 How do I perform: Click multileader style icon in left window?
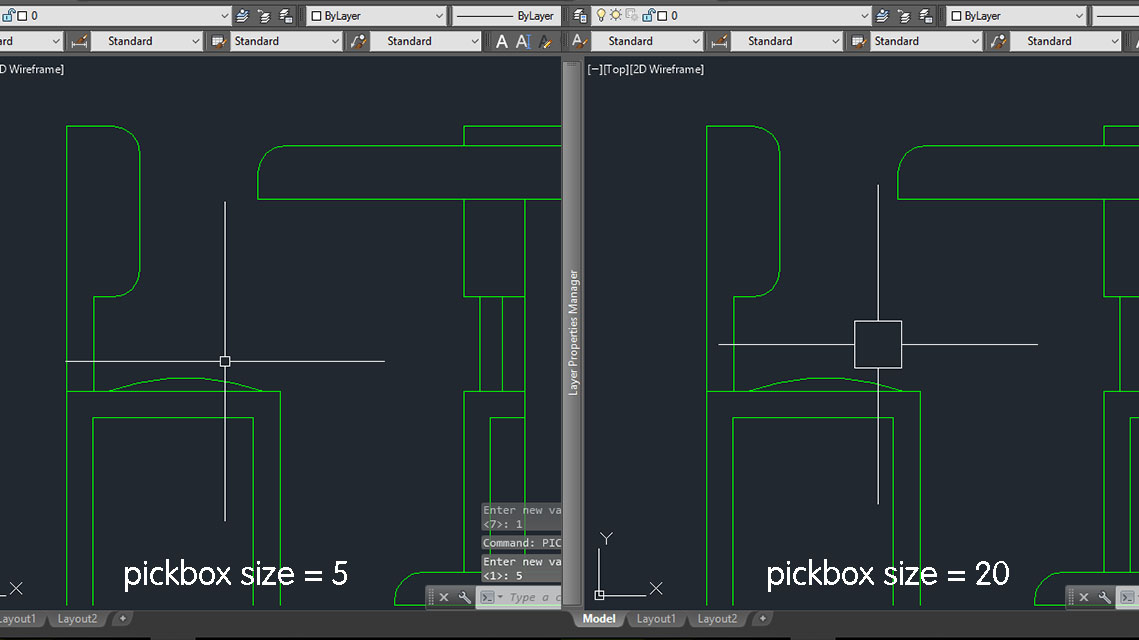coord(358,41)
